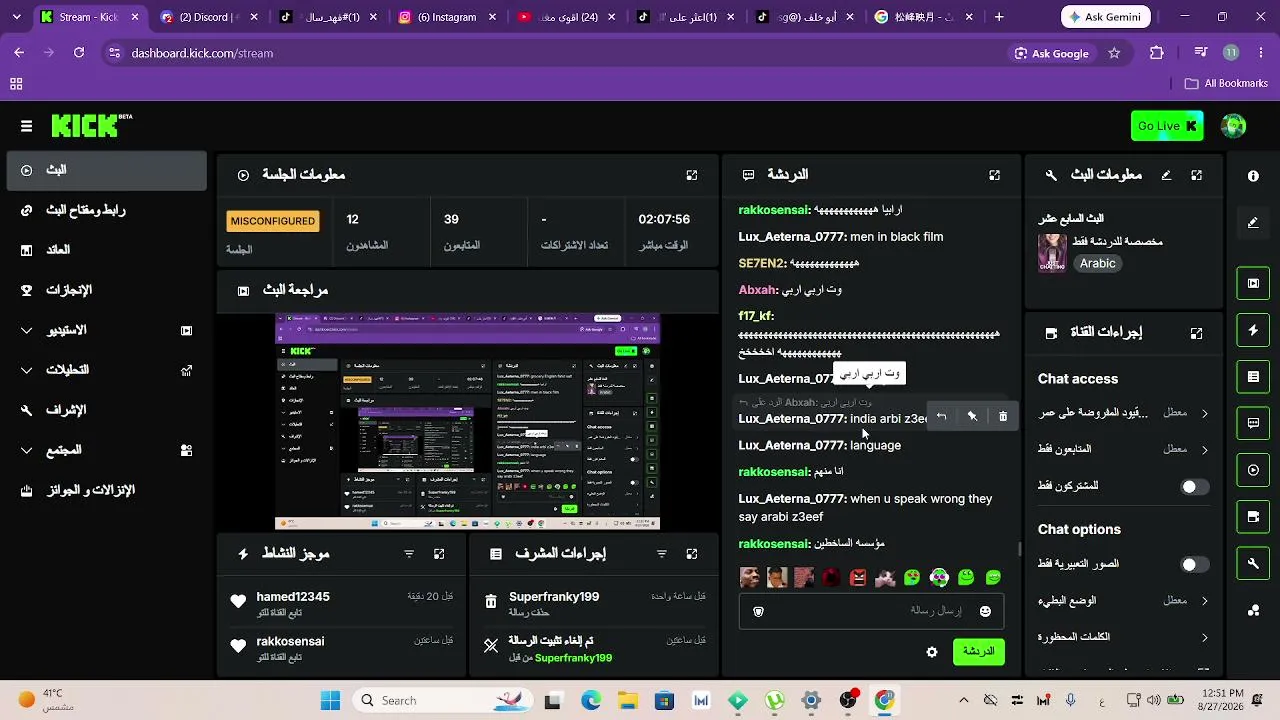Send the message with the green الدردشة button
This screenshot has width=1280, height=720.
978,652
